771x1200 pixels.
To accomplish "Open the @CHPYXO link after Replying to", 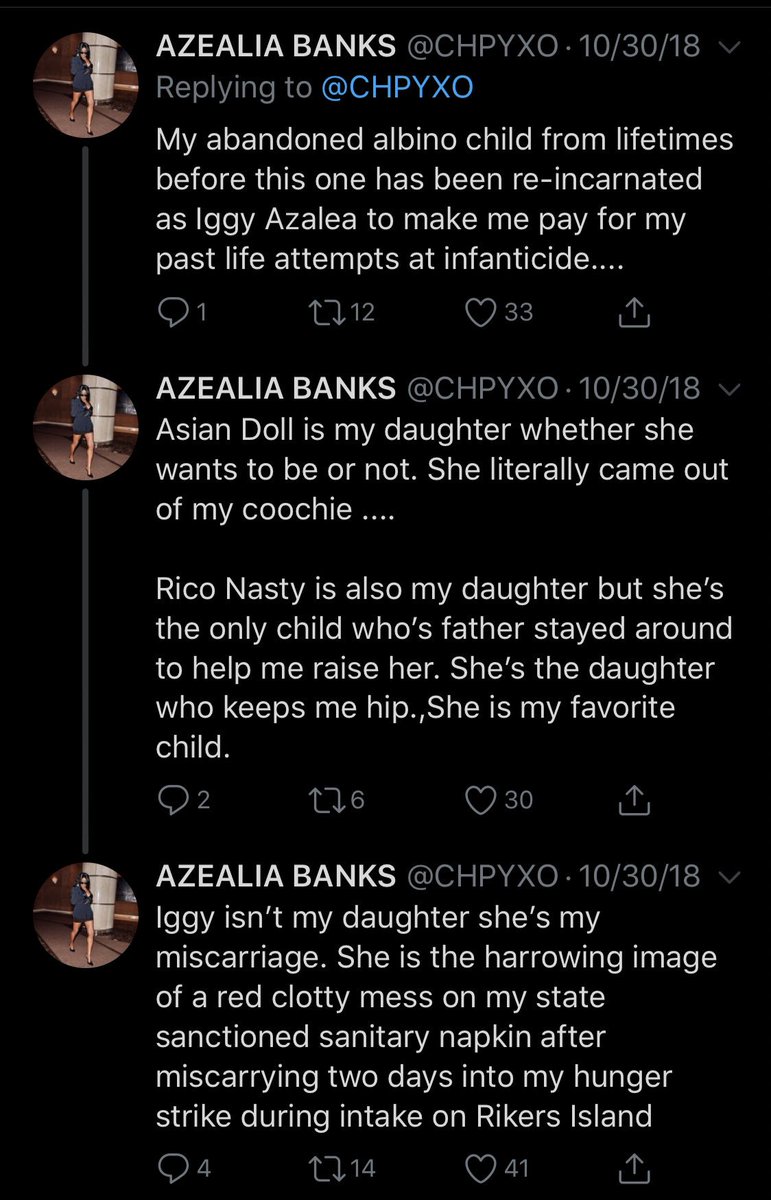I will tap(397, 88).
